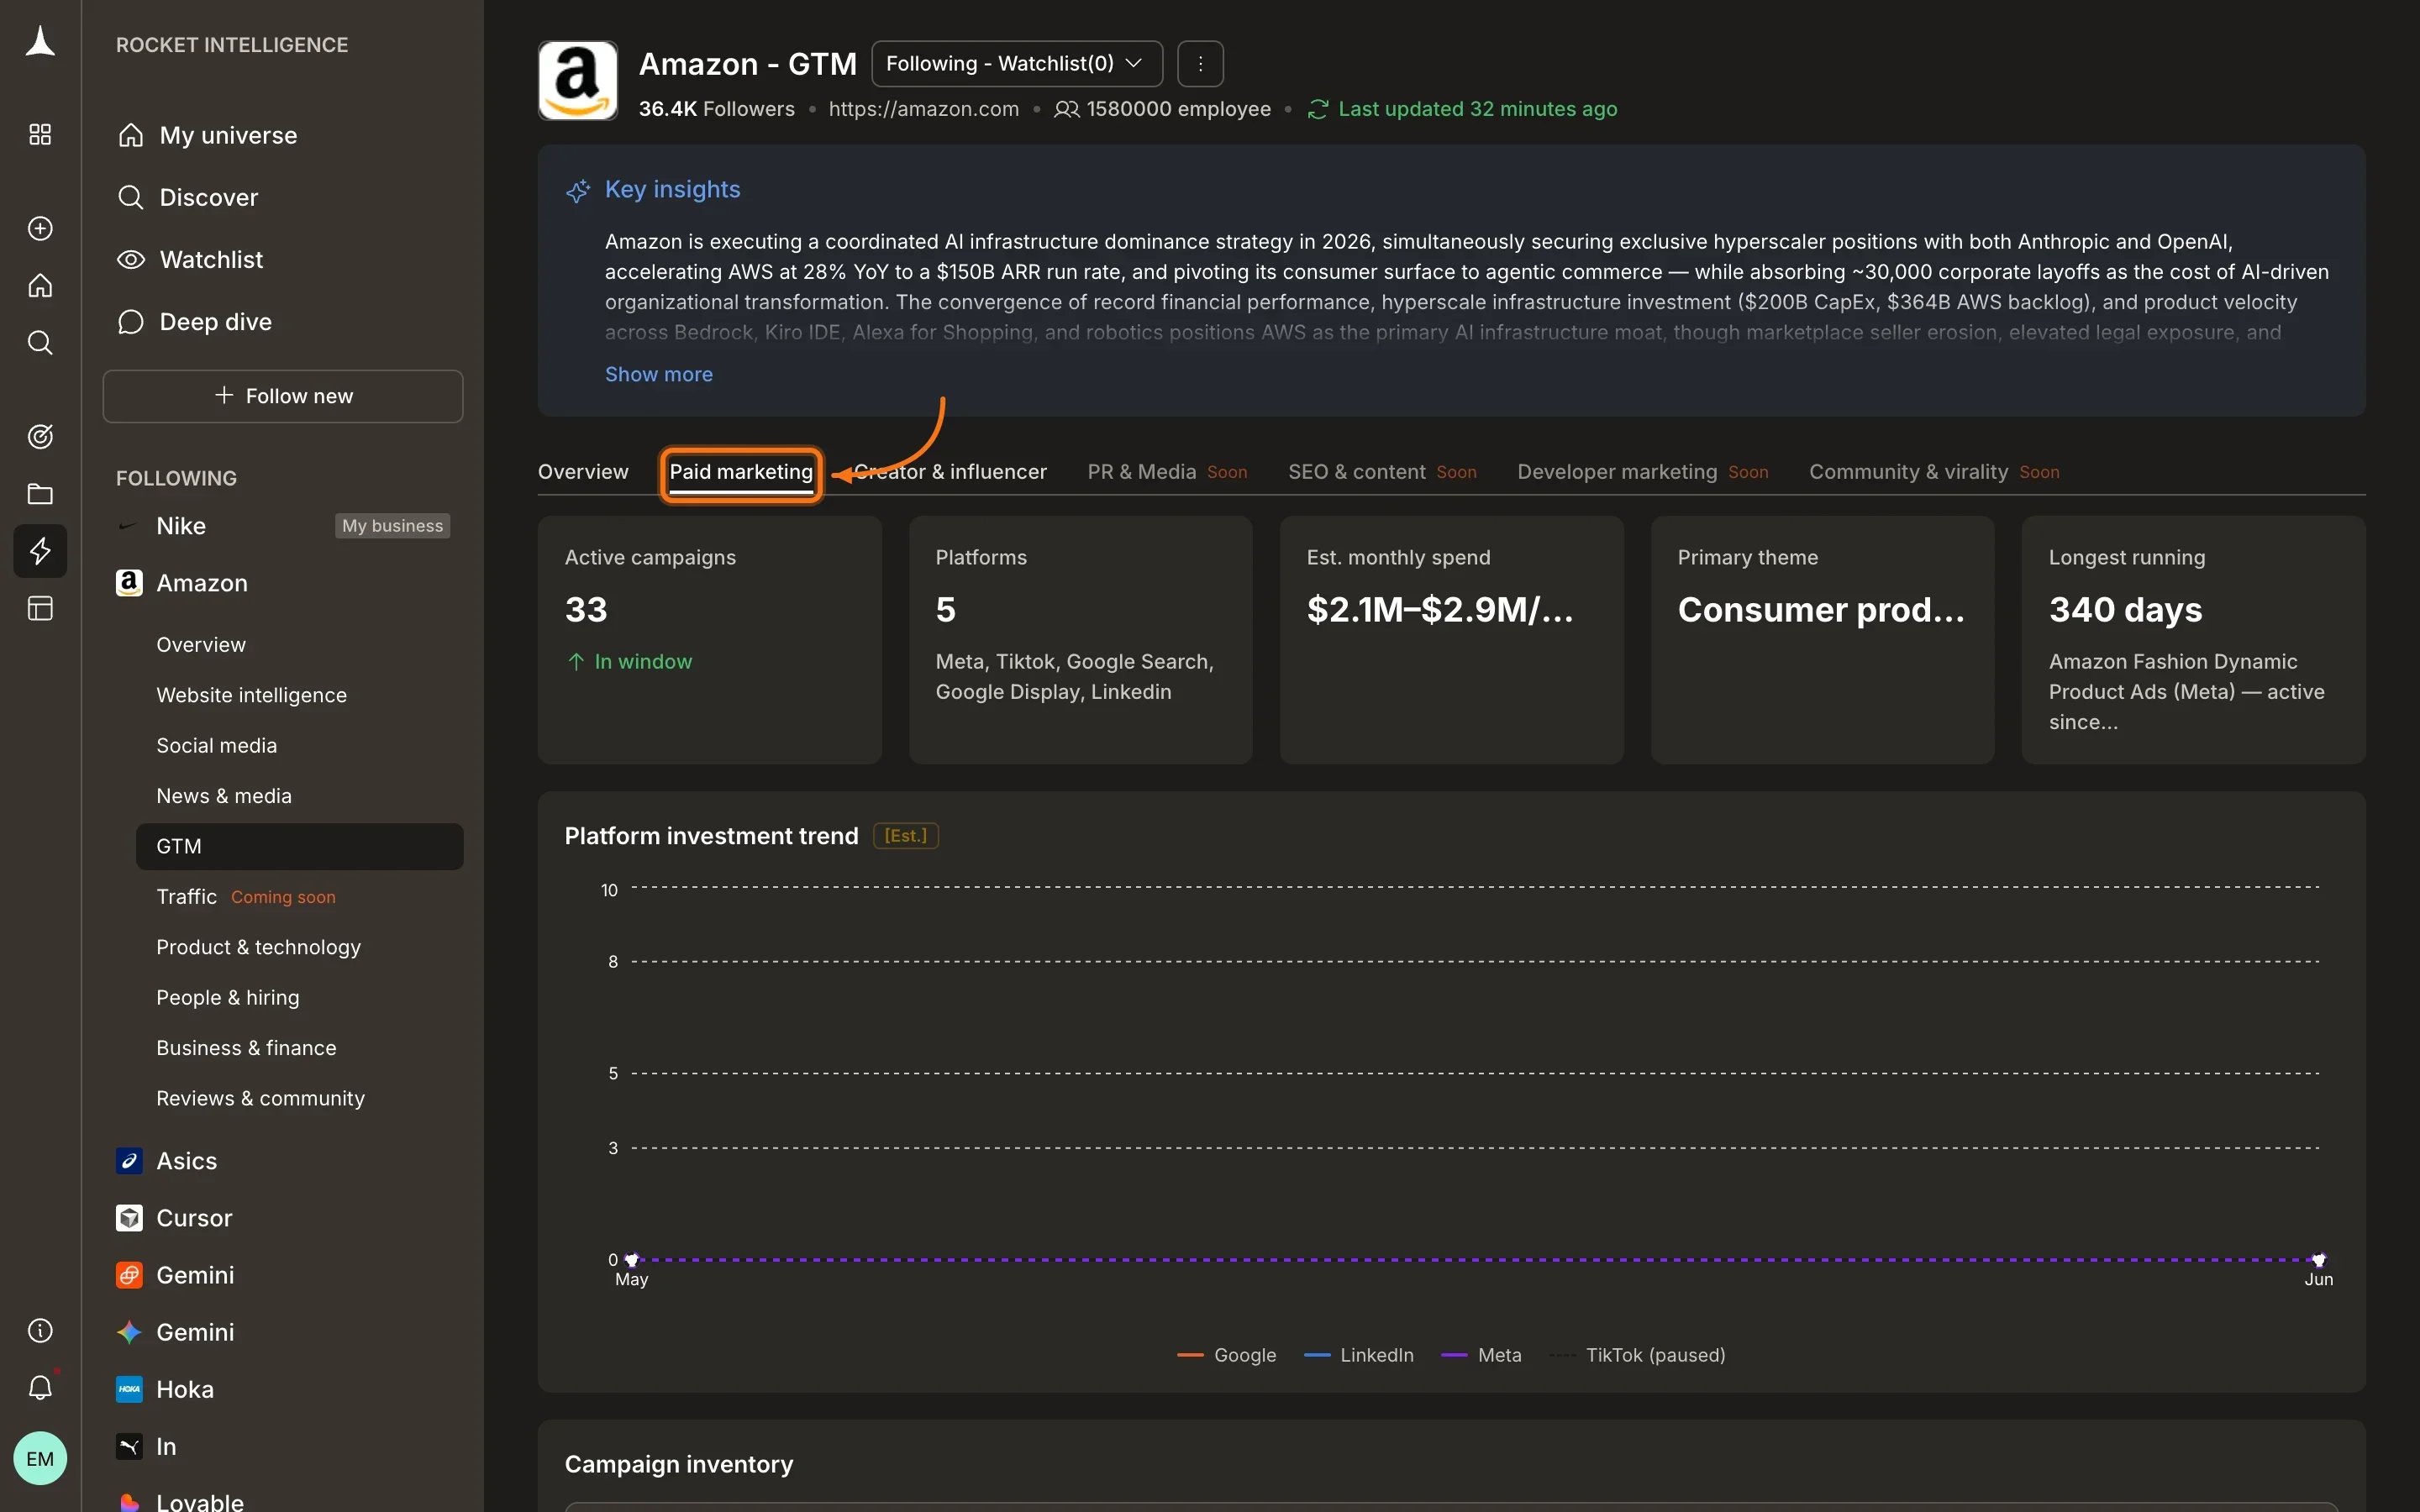Expand Hoka in the following list
The width and height of the screenshot is (2420, 1512).
coord(185,1389)
